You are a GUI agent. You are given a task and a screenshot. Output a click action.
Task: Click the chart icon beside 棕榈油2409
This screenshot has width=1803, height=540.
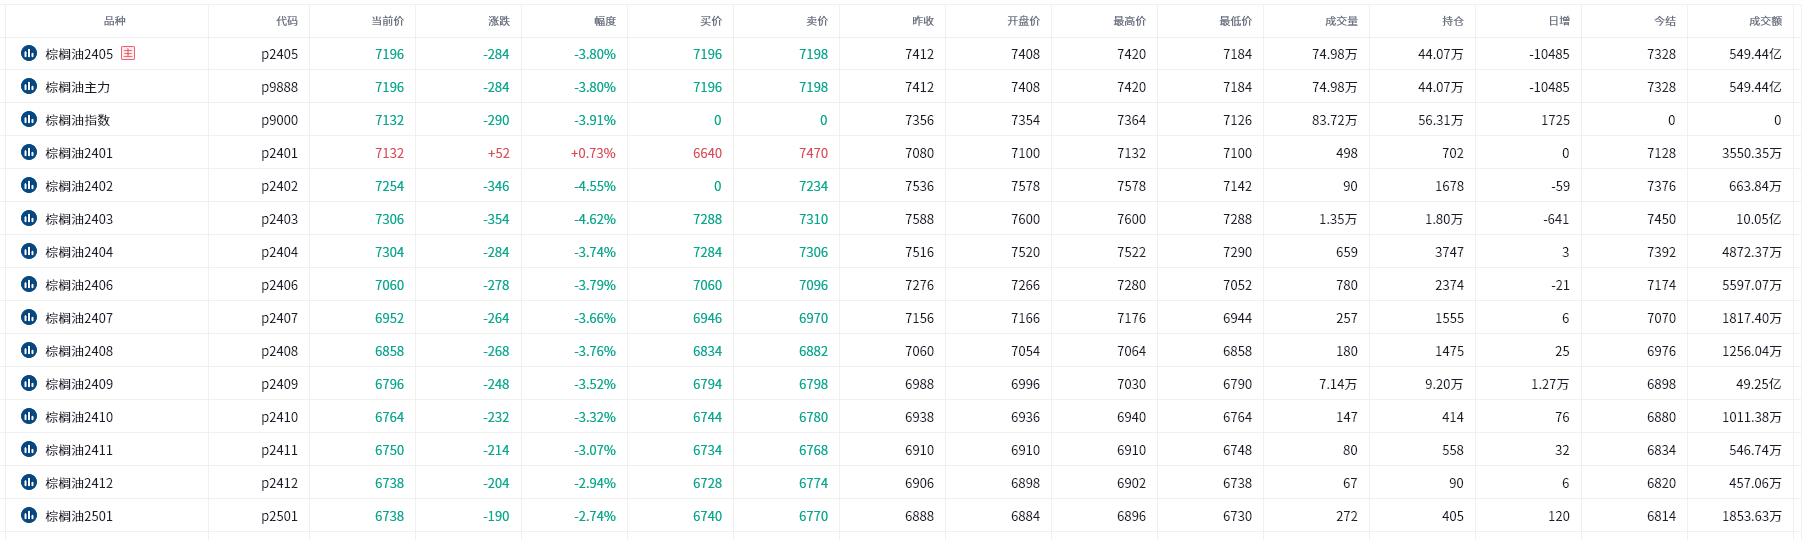click(x=29, y=383)
